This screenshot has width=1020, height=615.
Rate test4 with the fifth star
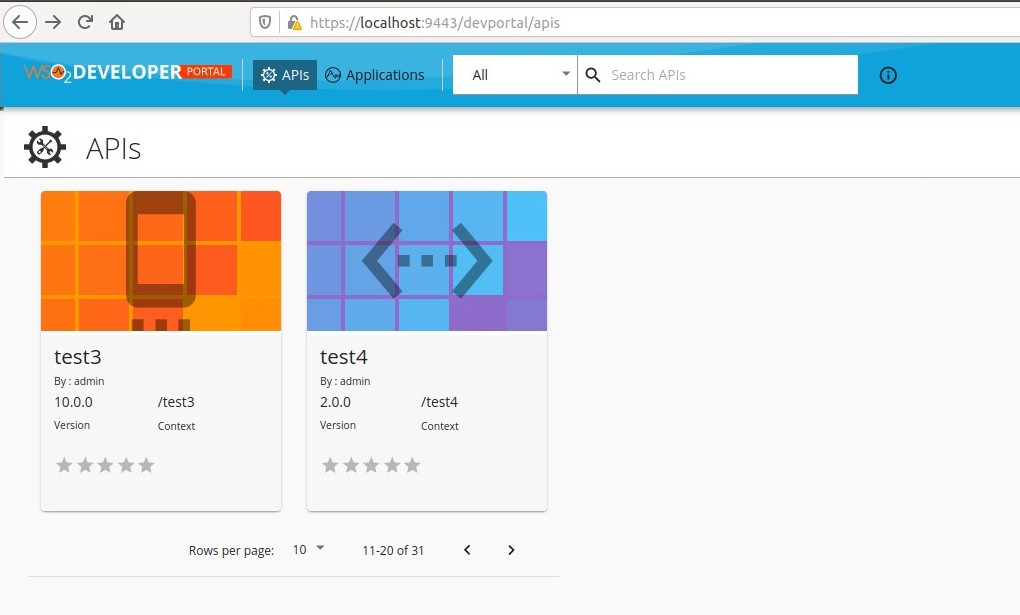pyautogui.click(x=412, y=465)
